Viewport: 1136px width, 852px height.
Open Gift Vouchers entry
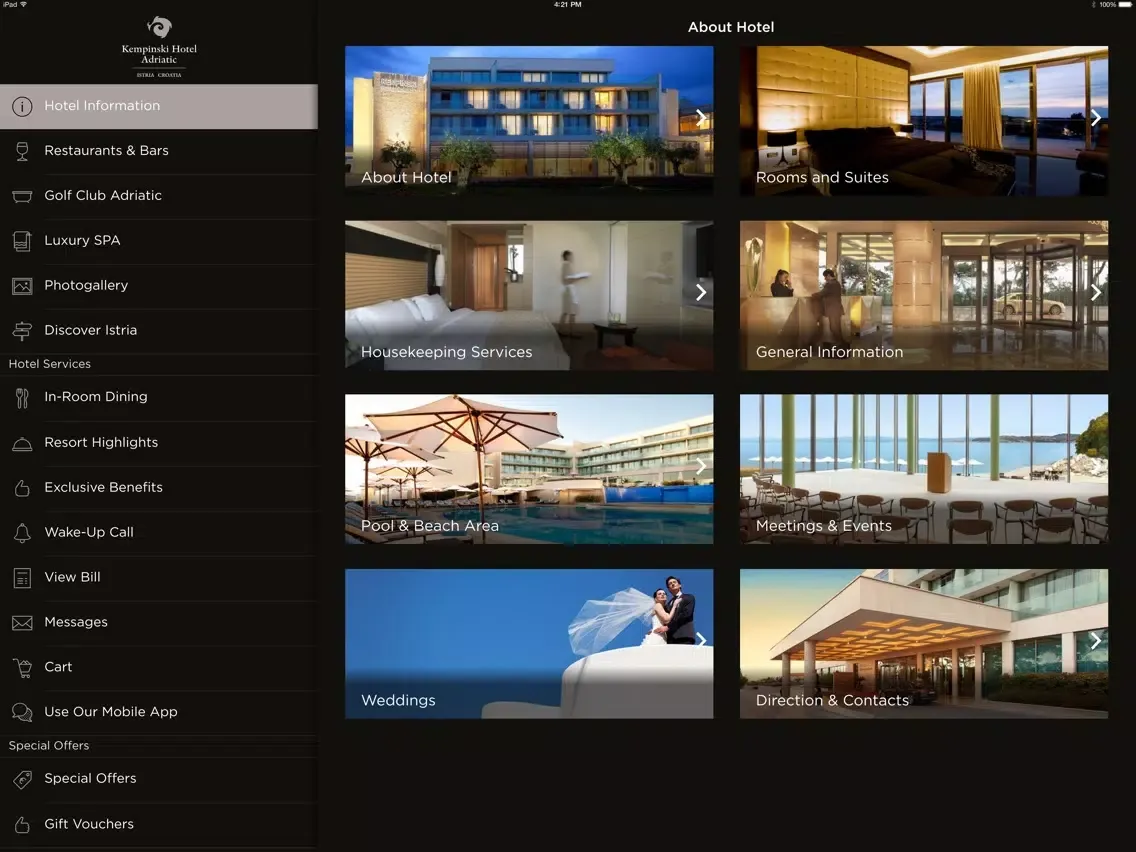(x=159, y=825)
